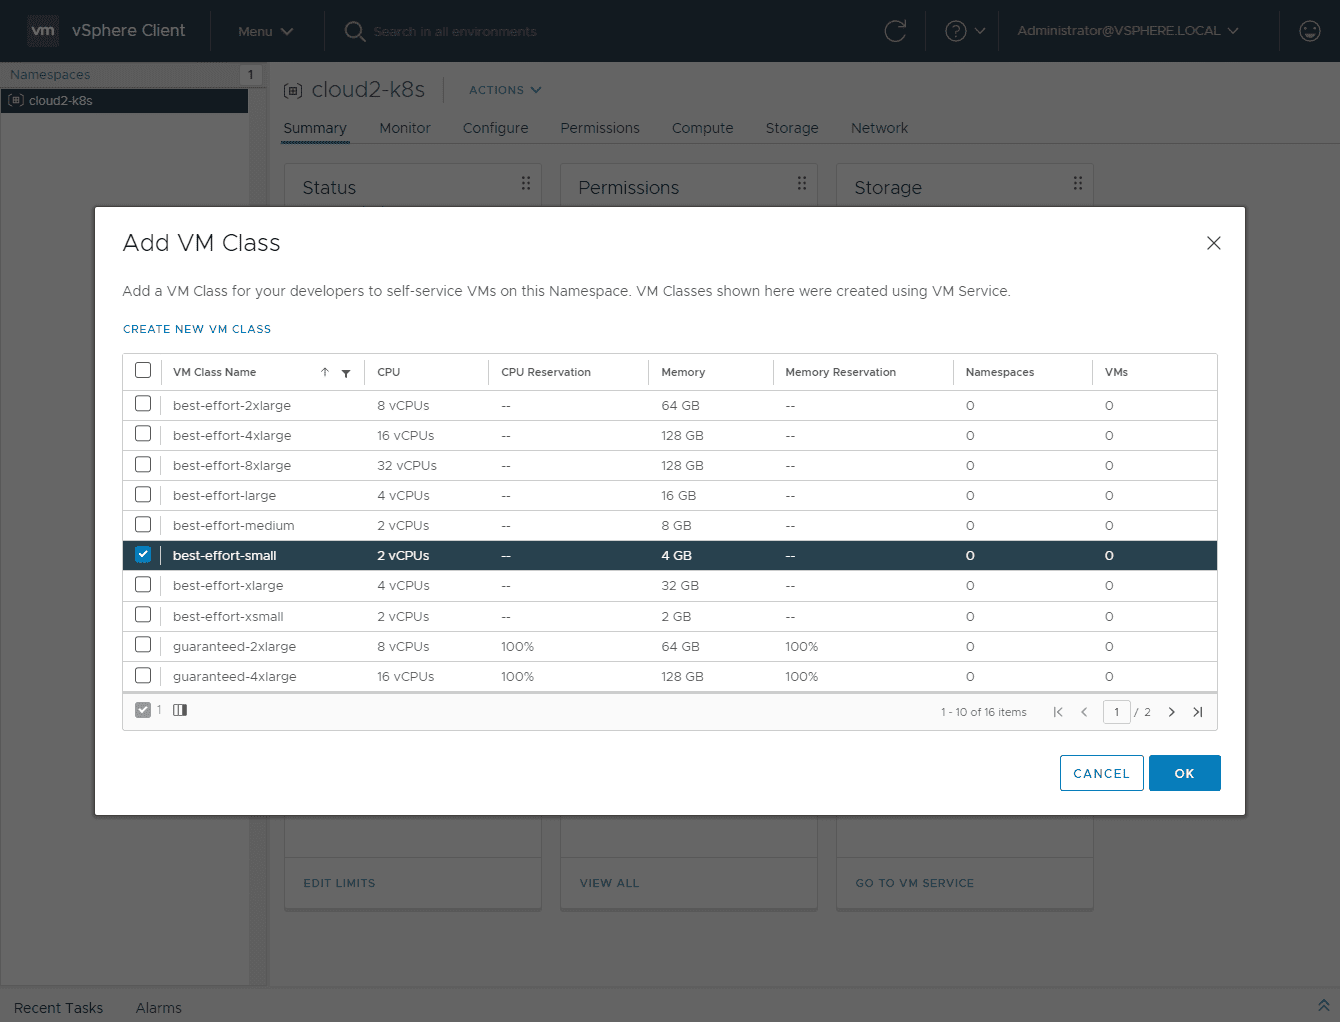Click the CREATE NEW VM CLASS link
The width and height of the screenshot is (1340, 1022).
pyautogui.click(x=197, y=329)
